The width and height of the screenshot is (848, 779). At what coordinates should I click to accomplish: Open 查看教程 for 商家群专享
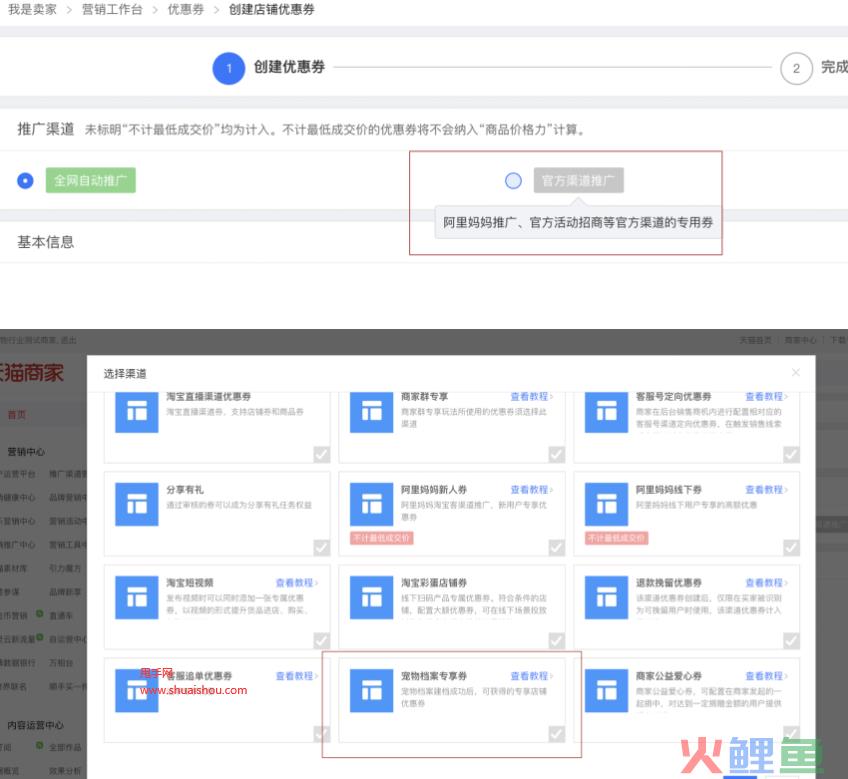532,397
